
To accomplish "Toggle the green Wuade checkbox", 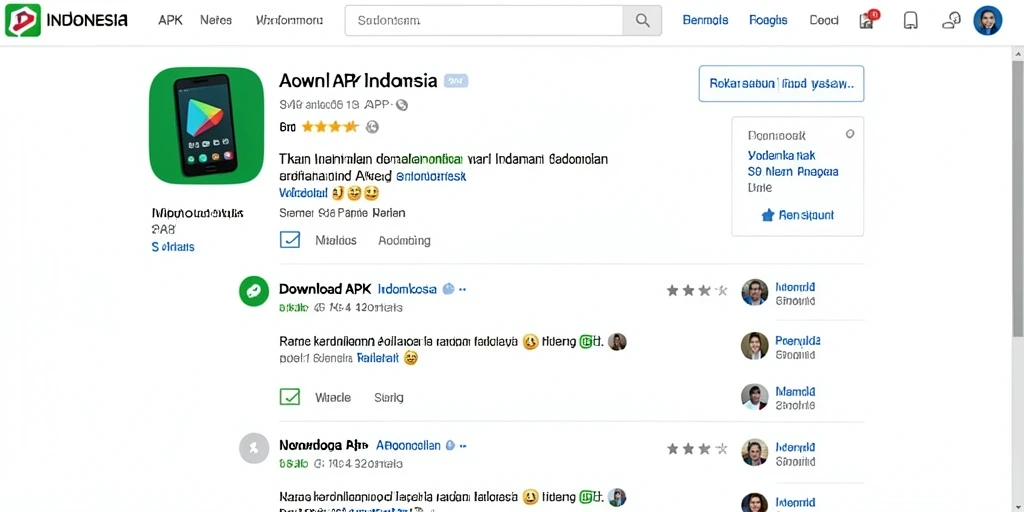I will coord(290,396).
